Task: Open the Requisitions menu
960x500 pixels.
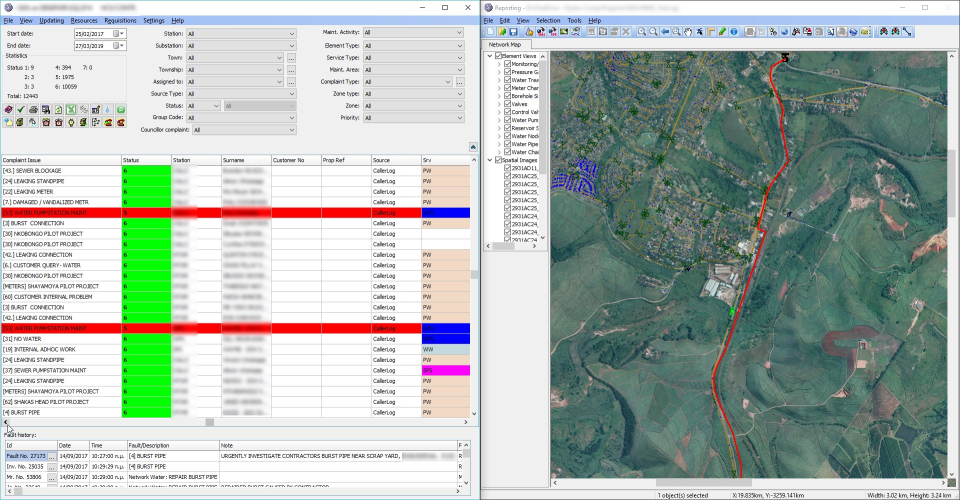Action: click(x=120, y=20)
